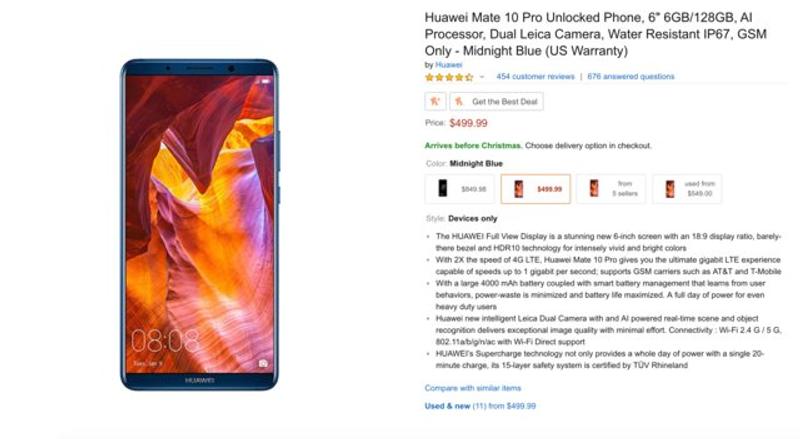The height and width of the screenshot is (439, 800).
Task: Click the phone icon in the selected $499.99 swatch
Action: 518,189
